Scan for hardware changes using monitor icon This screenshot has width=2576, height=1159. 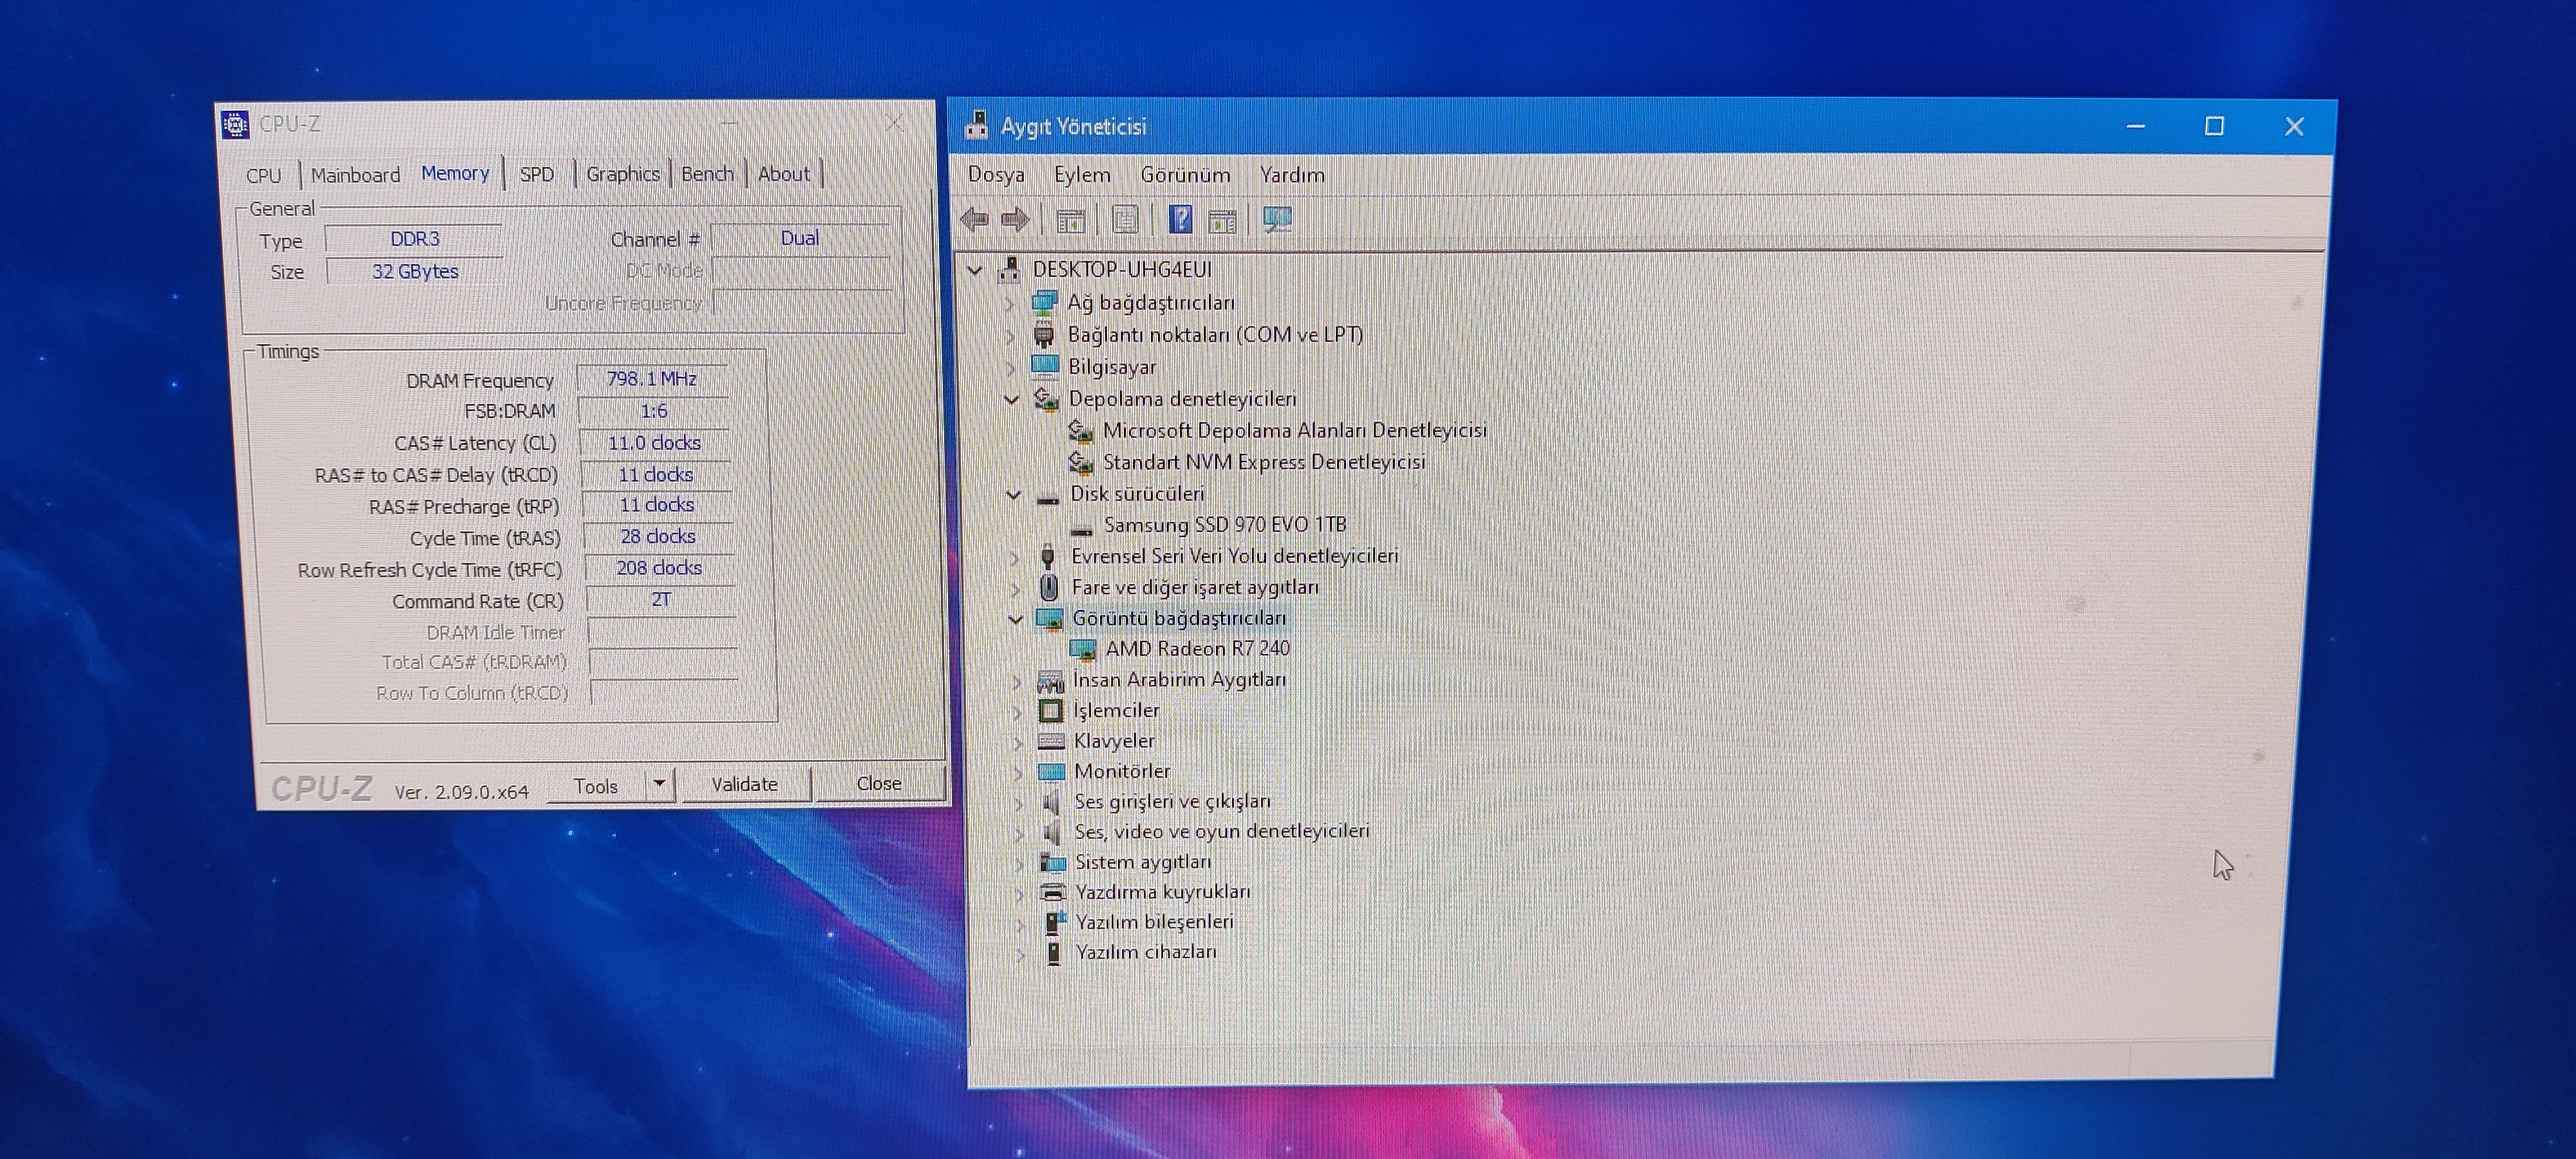[1277, 220]
